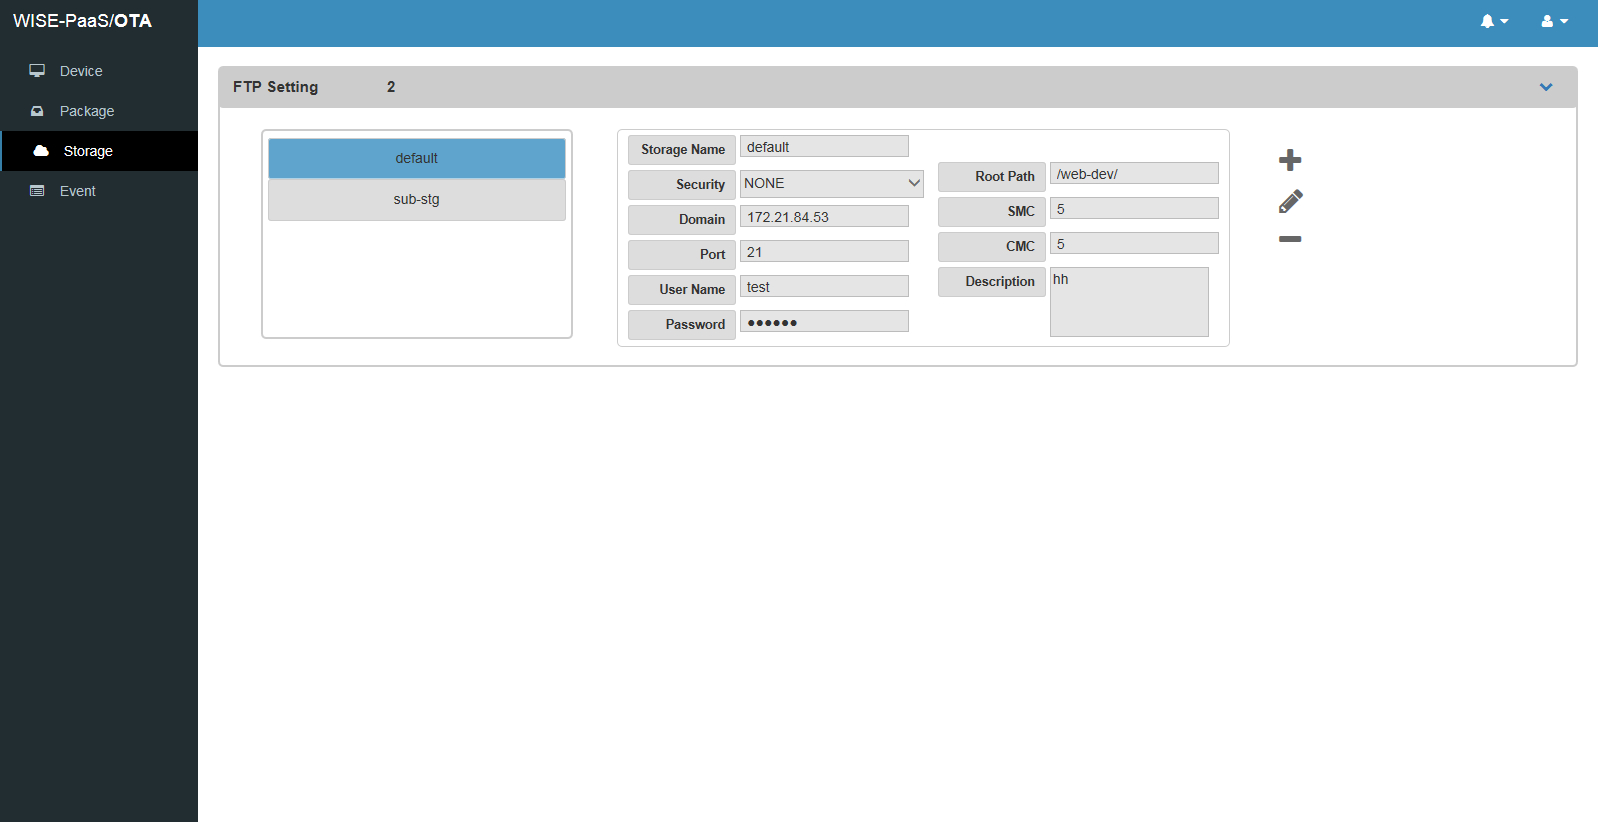Click the Description text area
The image size is (1598, 822).
click(1129, 302)
